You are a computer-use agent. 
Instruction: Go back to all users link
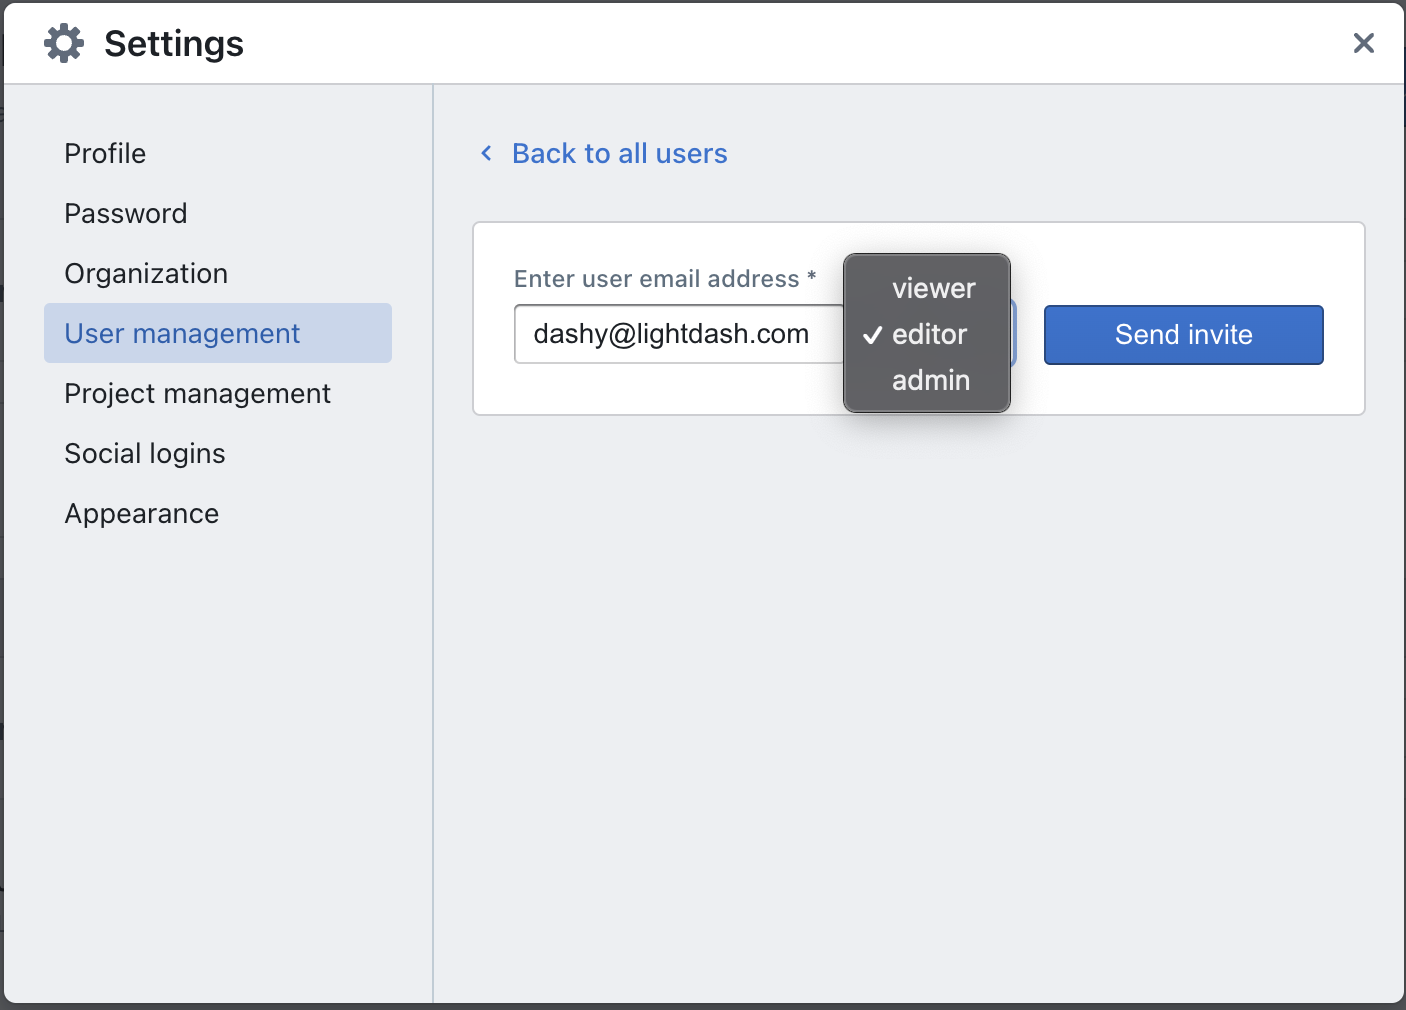coord(619,153)
